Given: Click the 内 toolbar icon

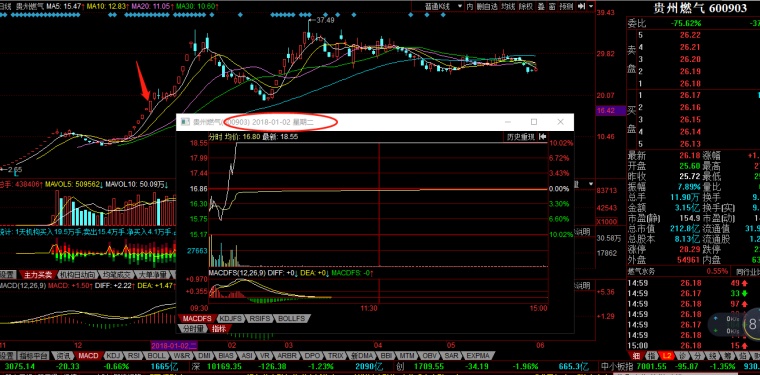Looking at the screenshot, I should click(469, 6).
